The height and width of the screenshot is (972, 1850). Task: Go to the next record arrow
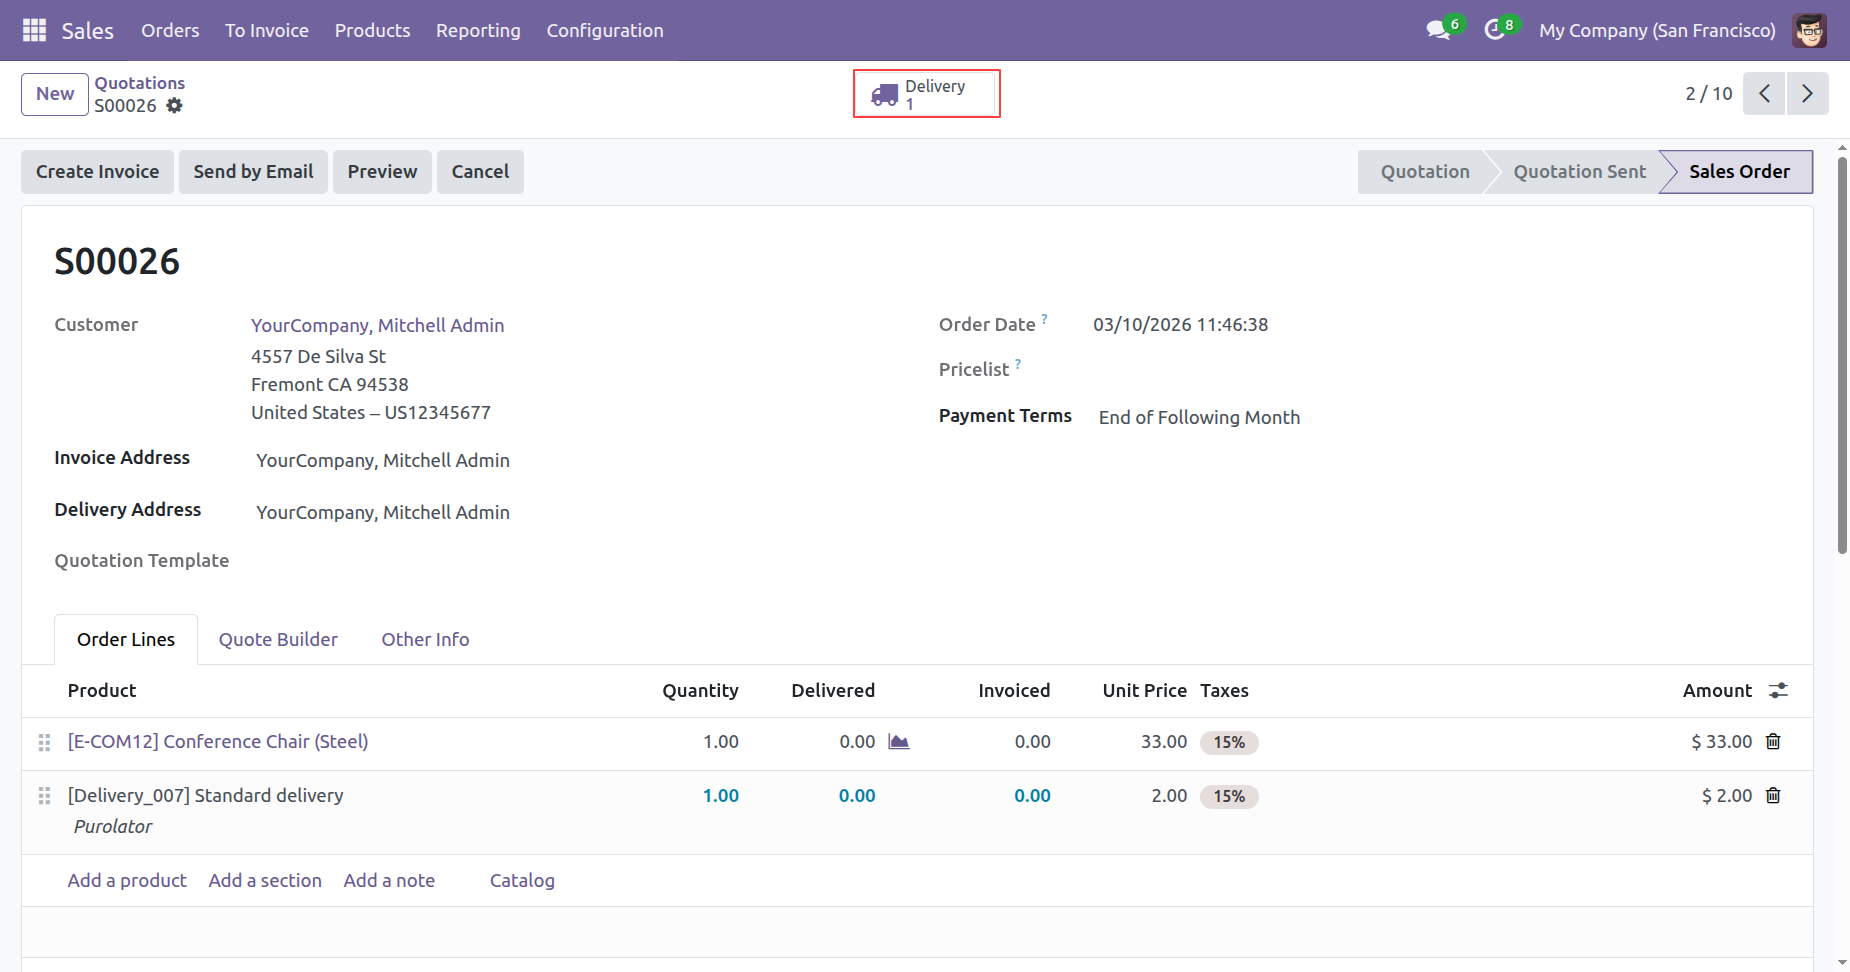(x=1807, y=94)
